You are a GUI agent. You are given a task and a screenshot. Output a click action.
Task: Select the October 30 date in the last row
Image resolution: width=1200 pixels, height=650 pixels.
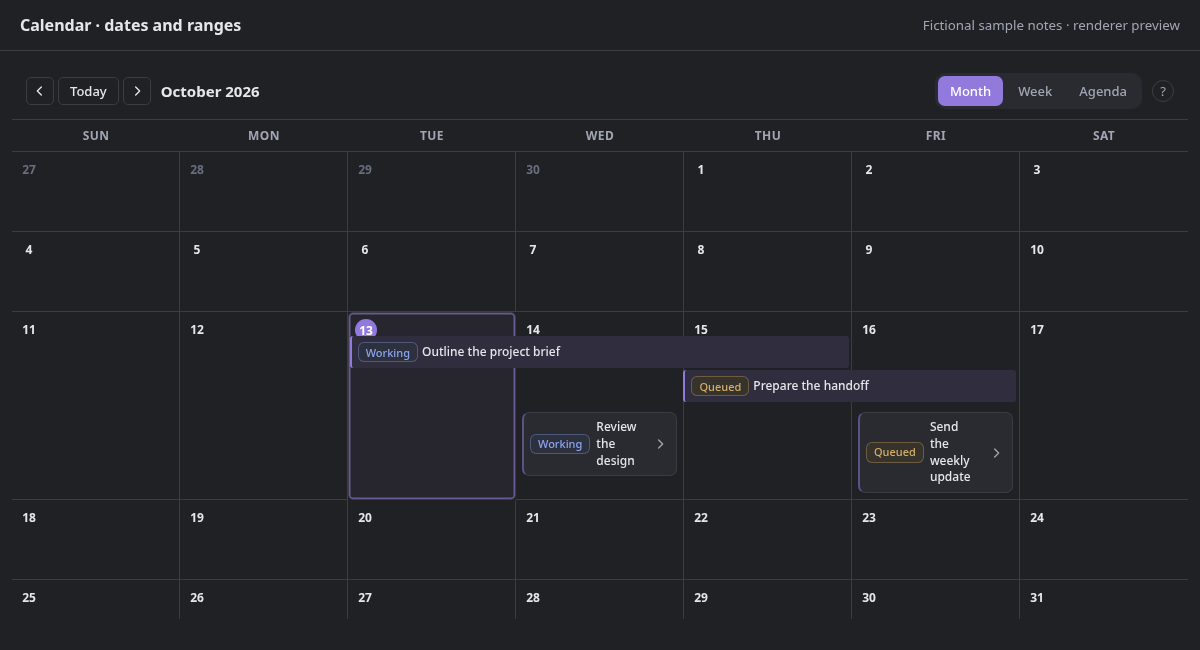point(869,598)
